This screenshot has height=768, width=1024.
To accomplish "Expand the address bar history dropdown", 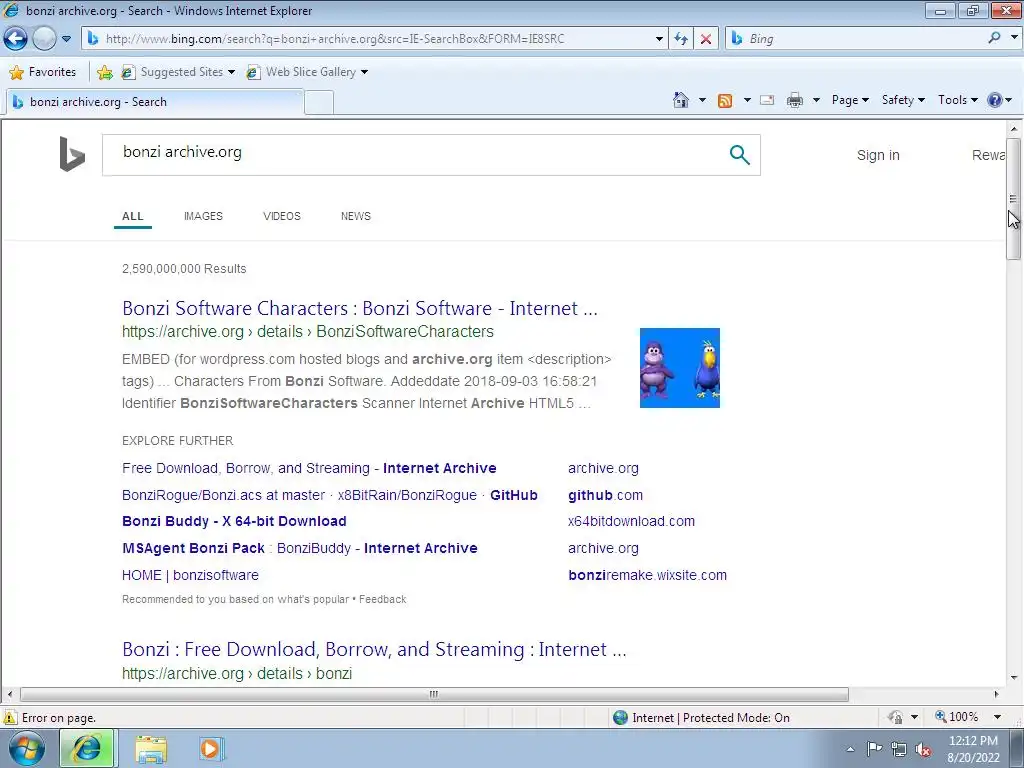I will click(x=659, y=39).
